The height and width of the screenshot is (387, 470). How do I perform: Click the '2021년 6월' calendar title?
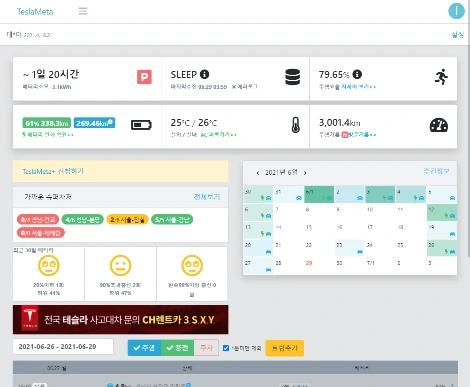tap(281, 173)
